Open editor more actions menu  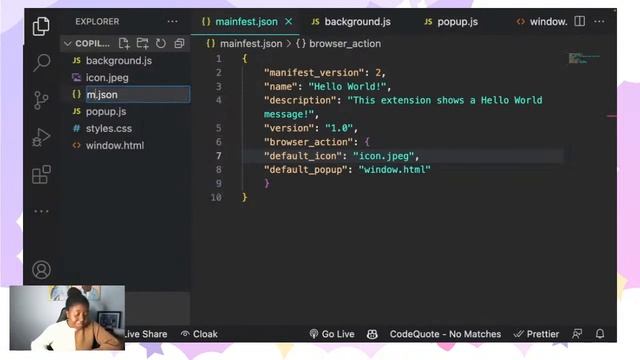tap(599, 21)
